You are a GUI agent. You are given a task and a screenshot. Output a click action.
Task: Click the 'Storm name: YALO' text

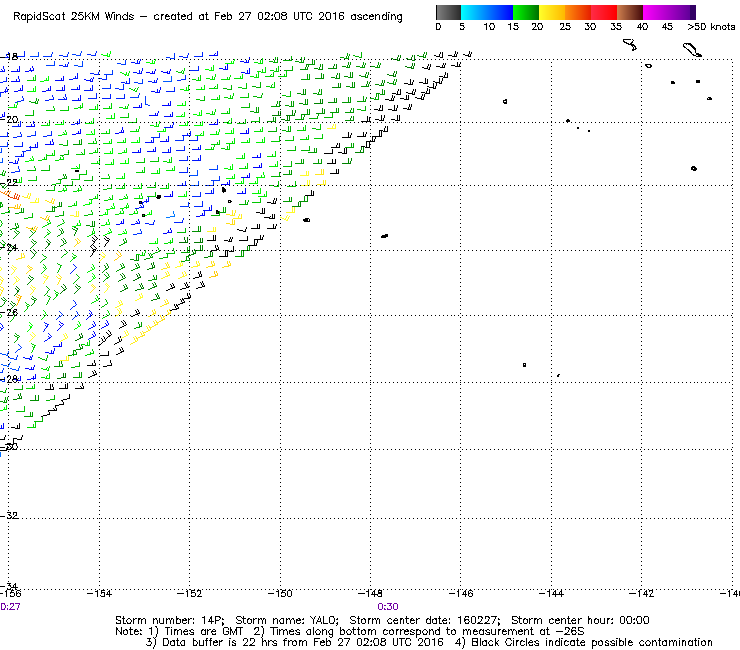[286, 620]
